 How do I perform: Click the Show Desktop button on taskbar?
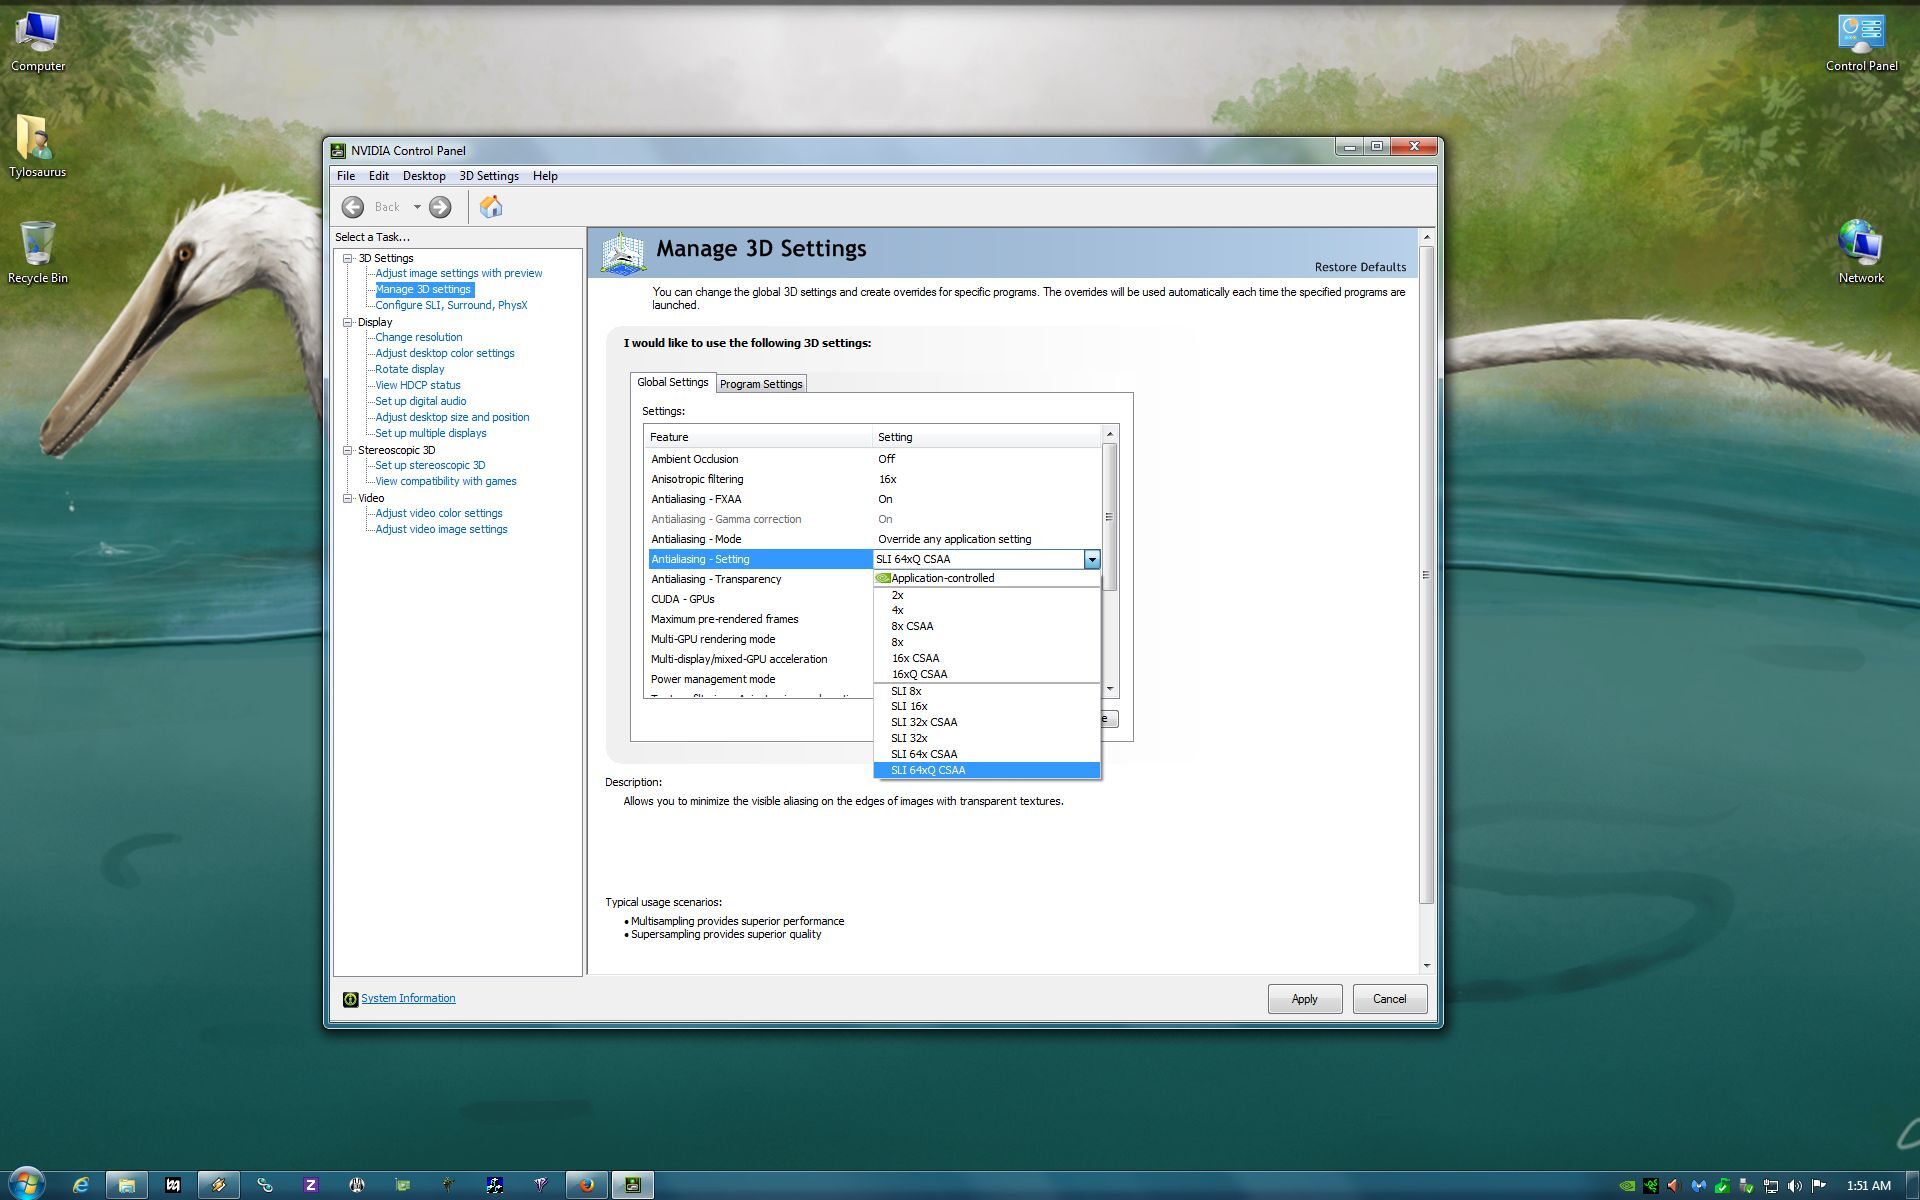[1912, 1185]
